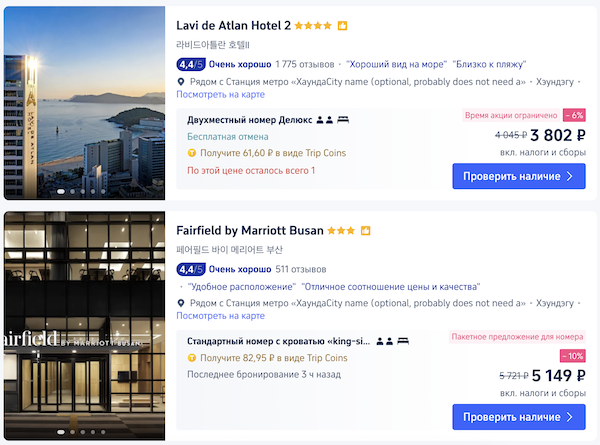Click the 4,4/5 rating badge for Fairfield by Marriott

pos(191,269)
